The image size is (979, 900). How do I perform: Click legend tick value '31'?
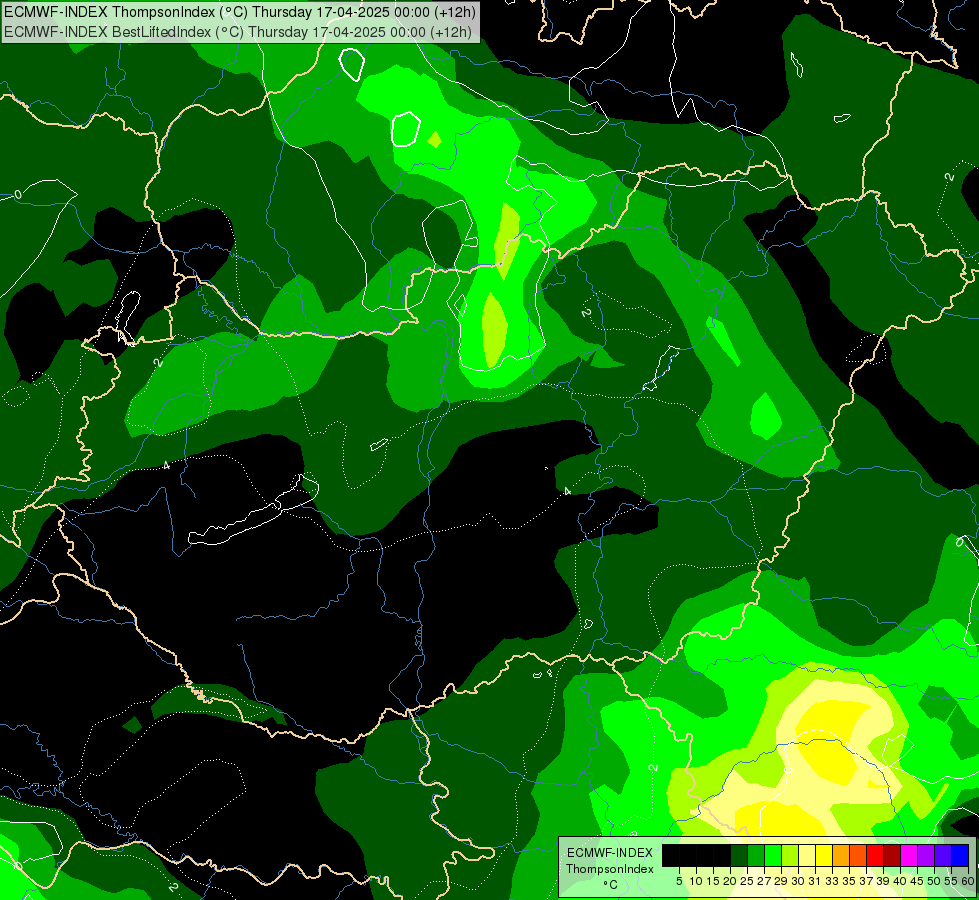815,881
